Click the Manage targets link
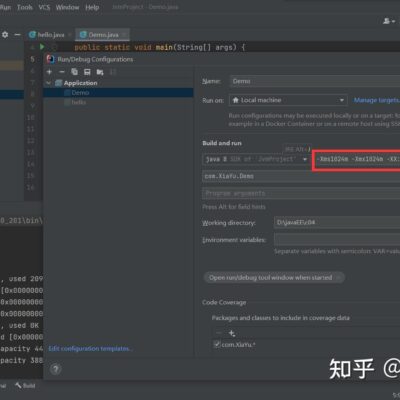The height and width of the screenshot is (400, 400). point(377,100)
